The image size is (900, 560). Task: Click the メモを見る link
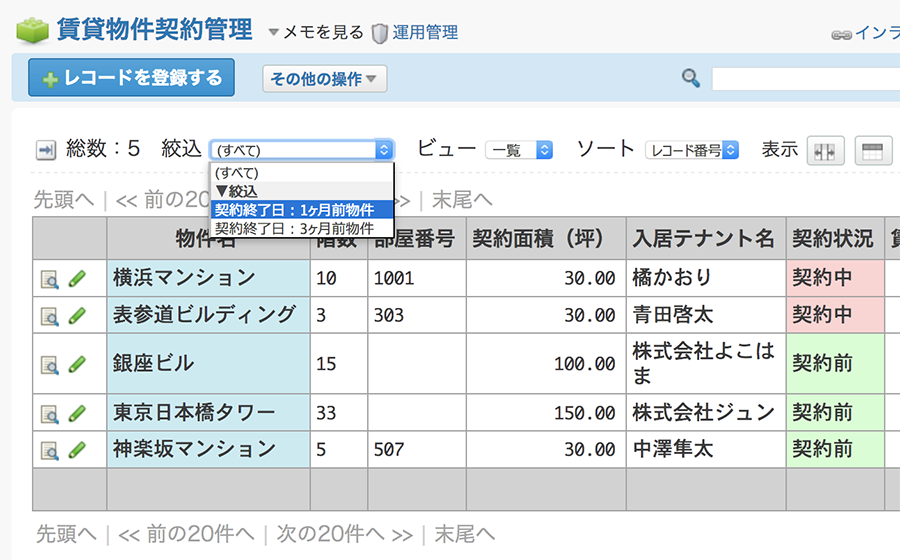322,32
